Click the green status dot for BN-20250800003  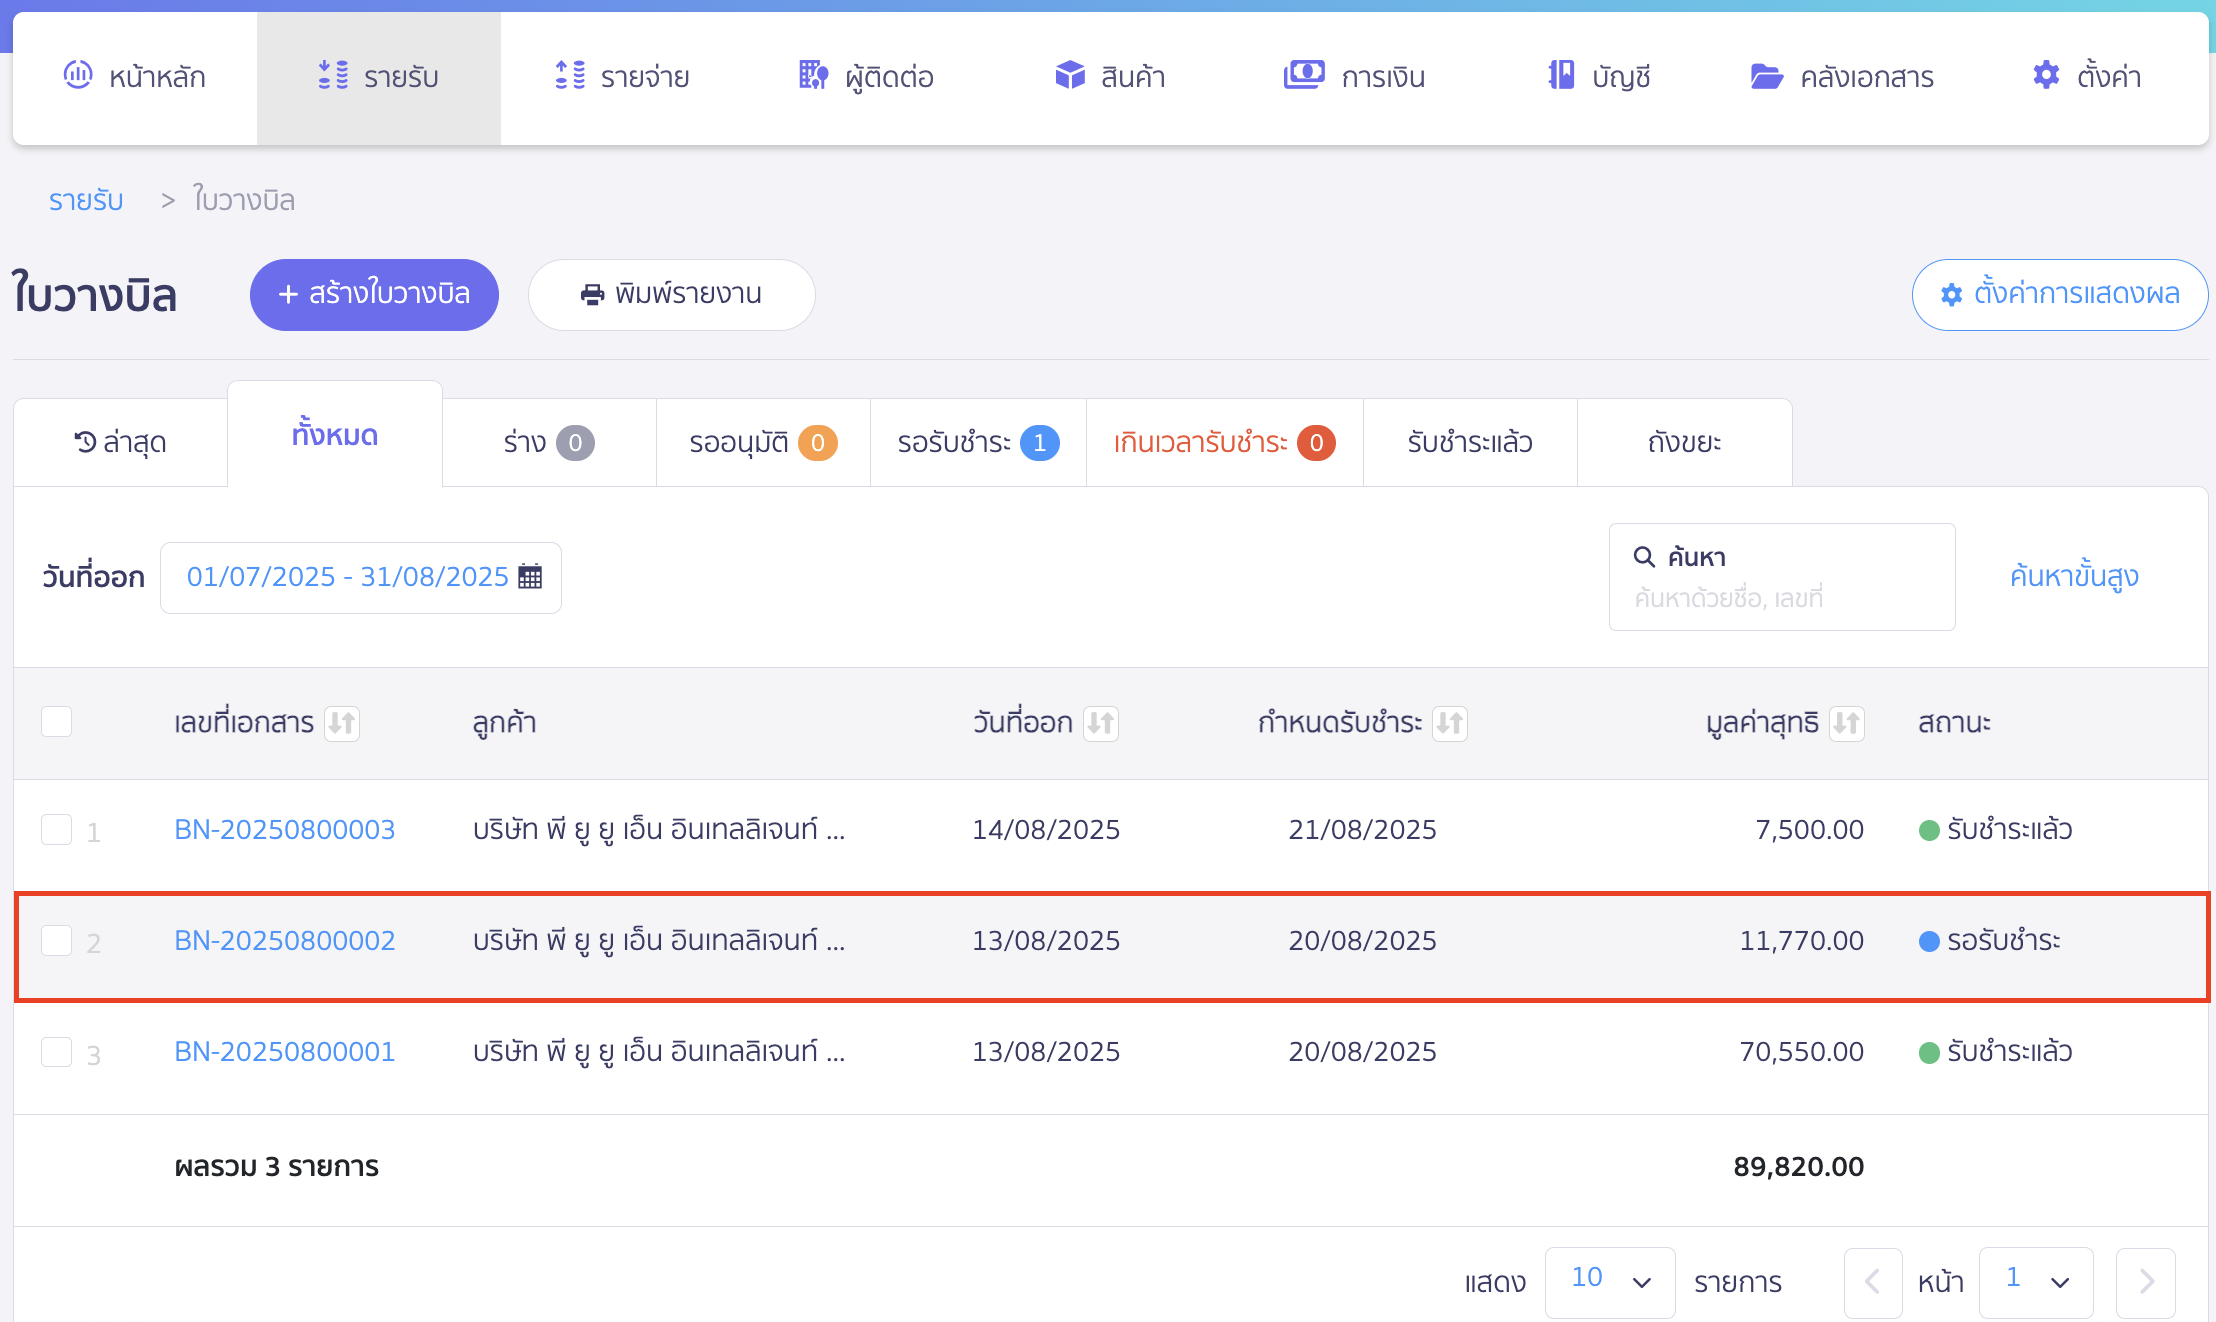1930,831
